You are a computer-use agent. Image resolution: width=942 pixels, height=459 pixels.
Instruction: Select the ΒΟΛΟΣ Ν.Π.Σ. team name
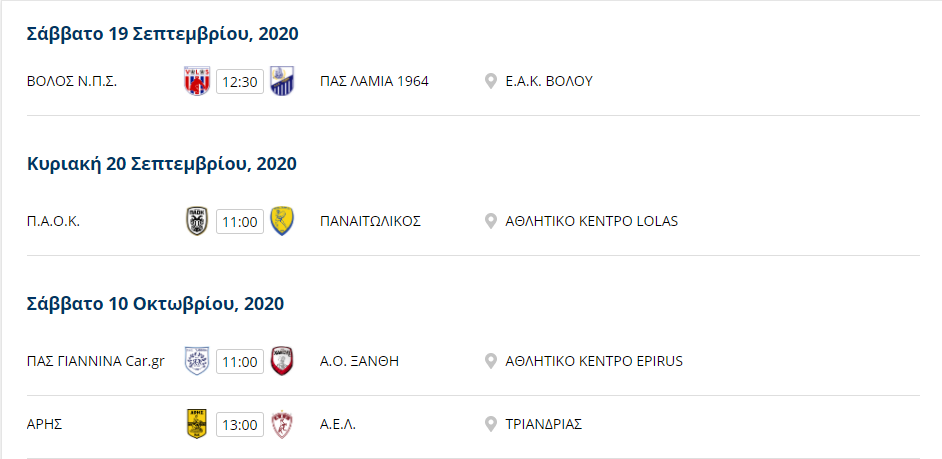click(x=72, y=82)
